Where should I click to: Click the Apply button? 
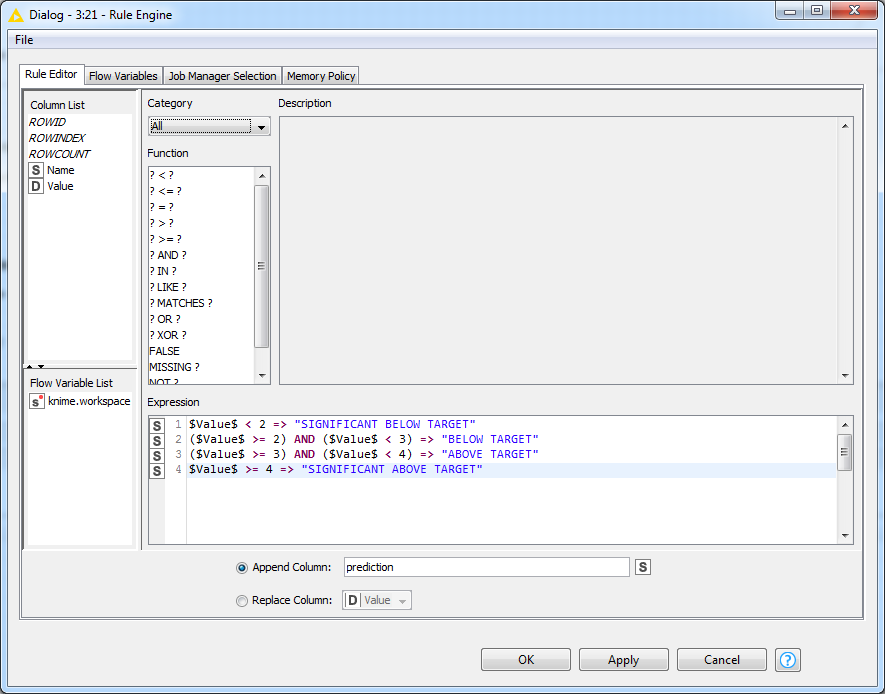coord(624,660)
